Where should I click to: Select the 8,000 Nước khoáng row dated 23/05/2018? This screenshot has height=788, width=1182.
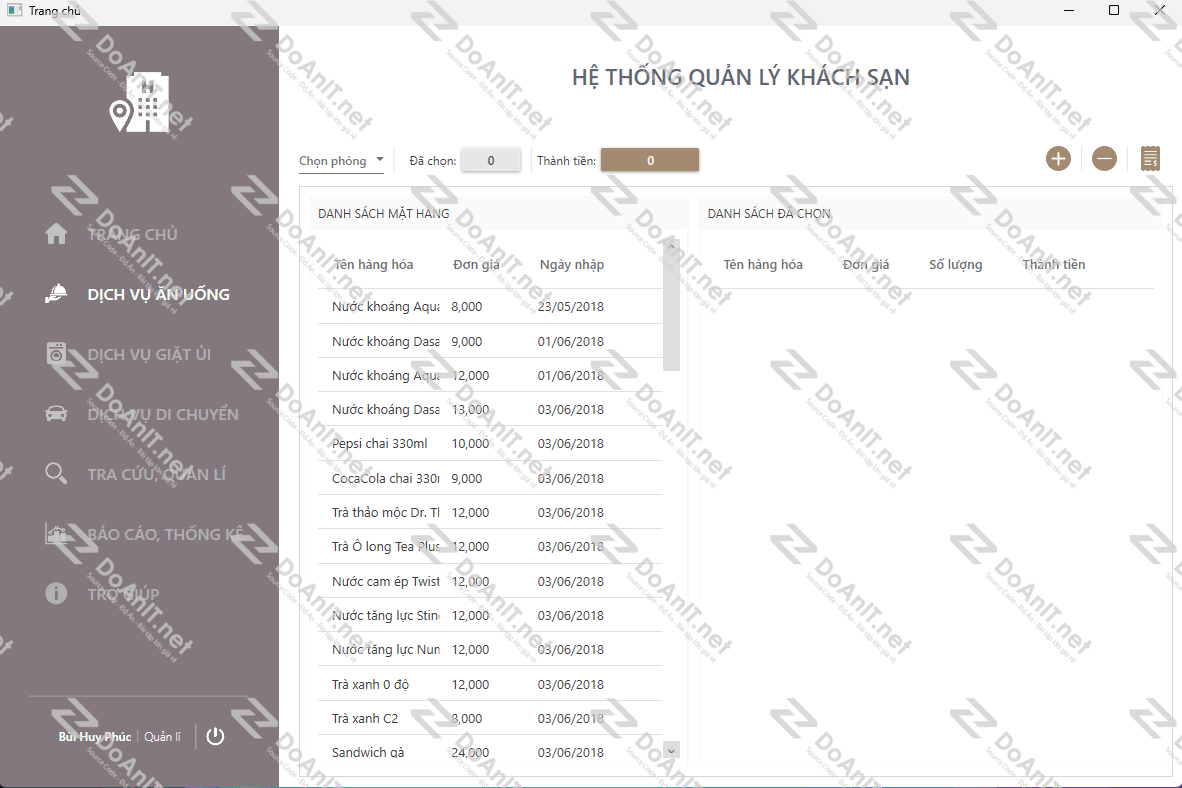coord(490,307)
